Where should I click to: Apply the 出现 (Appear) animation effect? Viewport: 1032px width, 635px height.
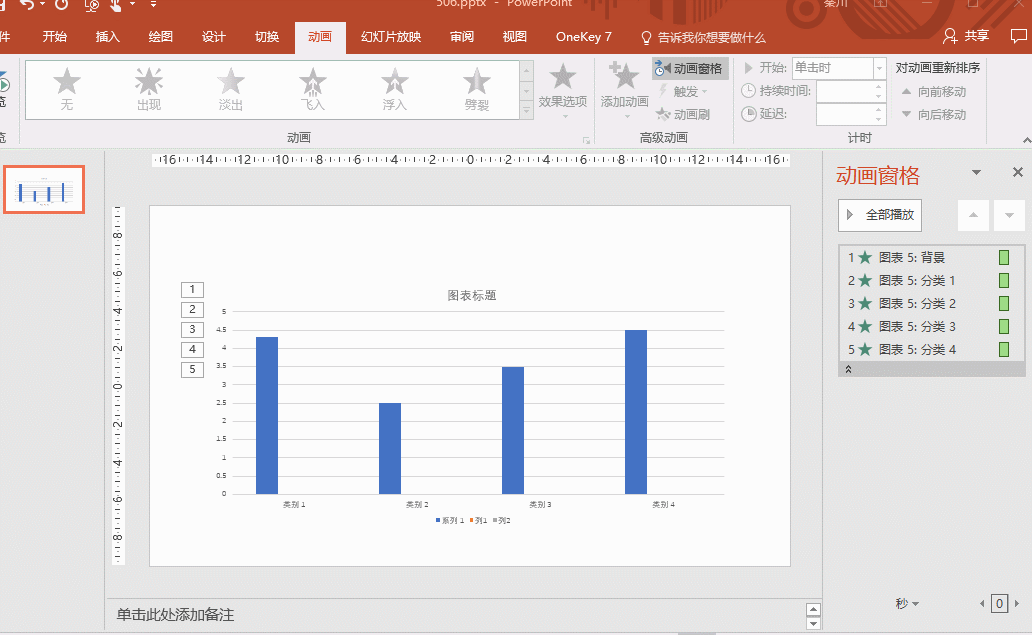coord(148,88)
